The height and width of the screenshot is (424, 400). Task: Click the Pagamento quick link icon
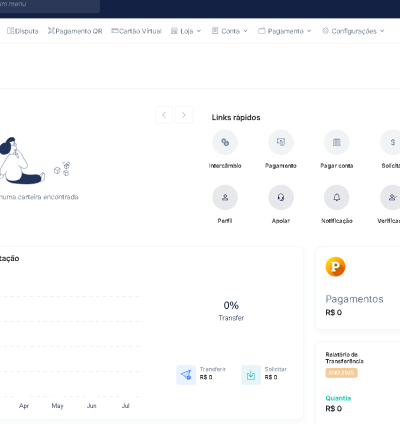tap(281, 142)
